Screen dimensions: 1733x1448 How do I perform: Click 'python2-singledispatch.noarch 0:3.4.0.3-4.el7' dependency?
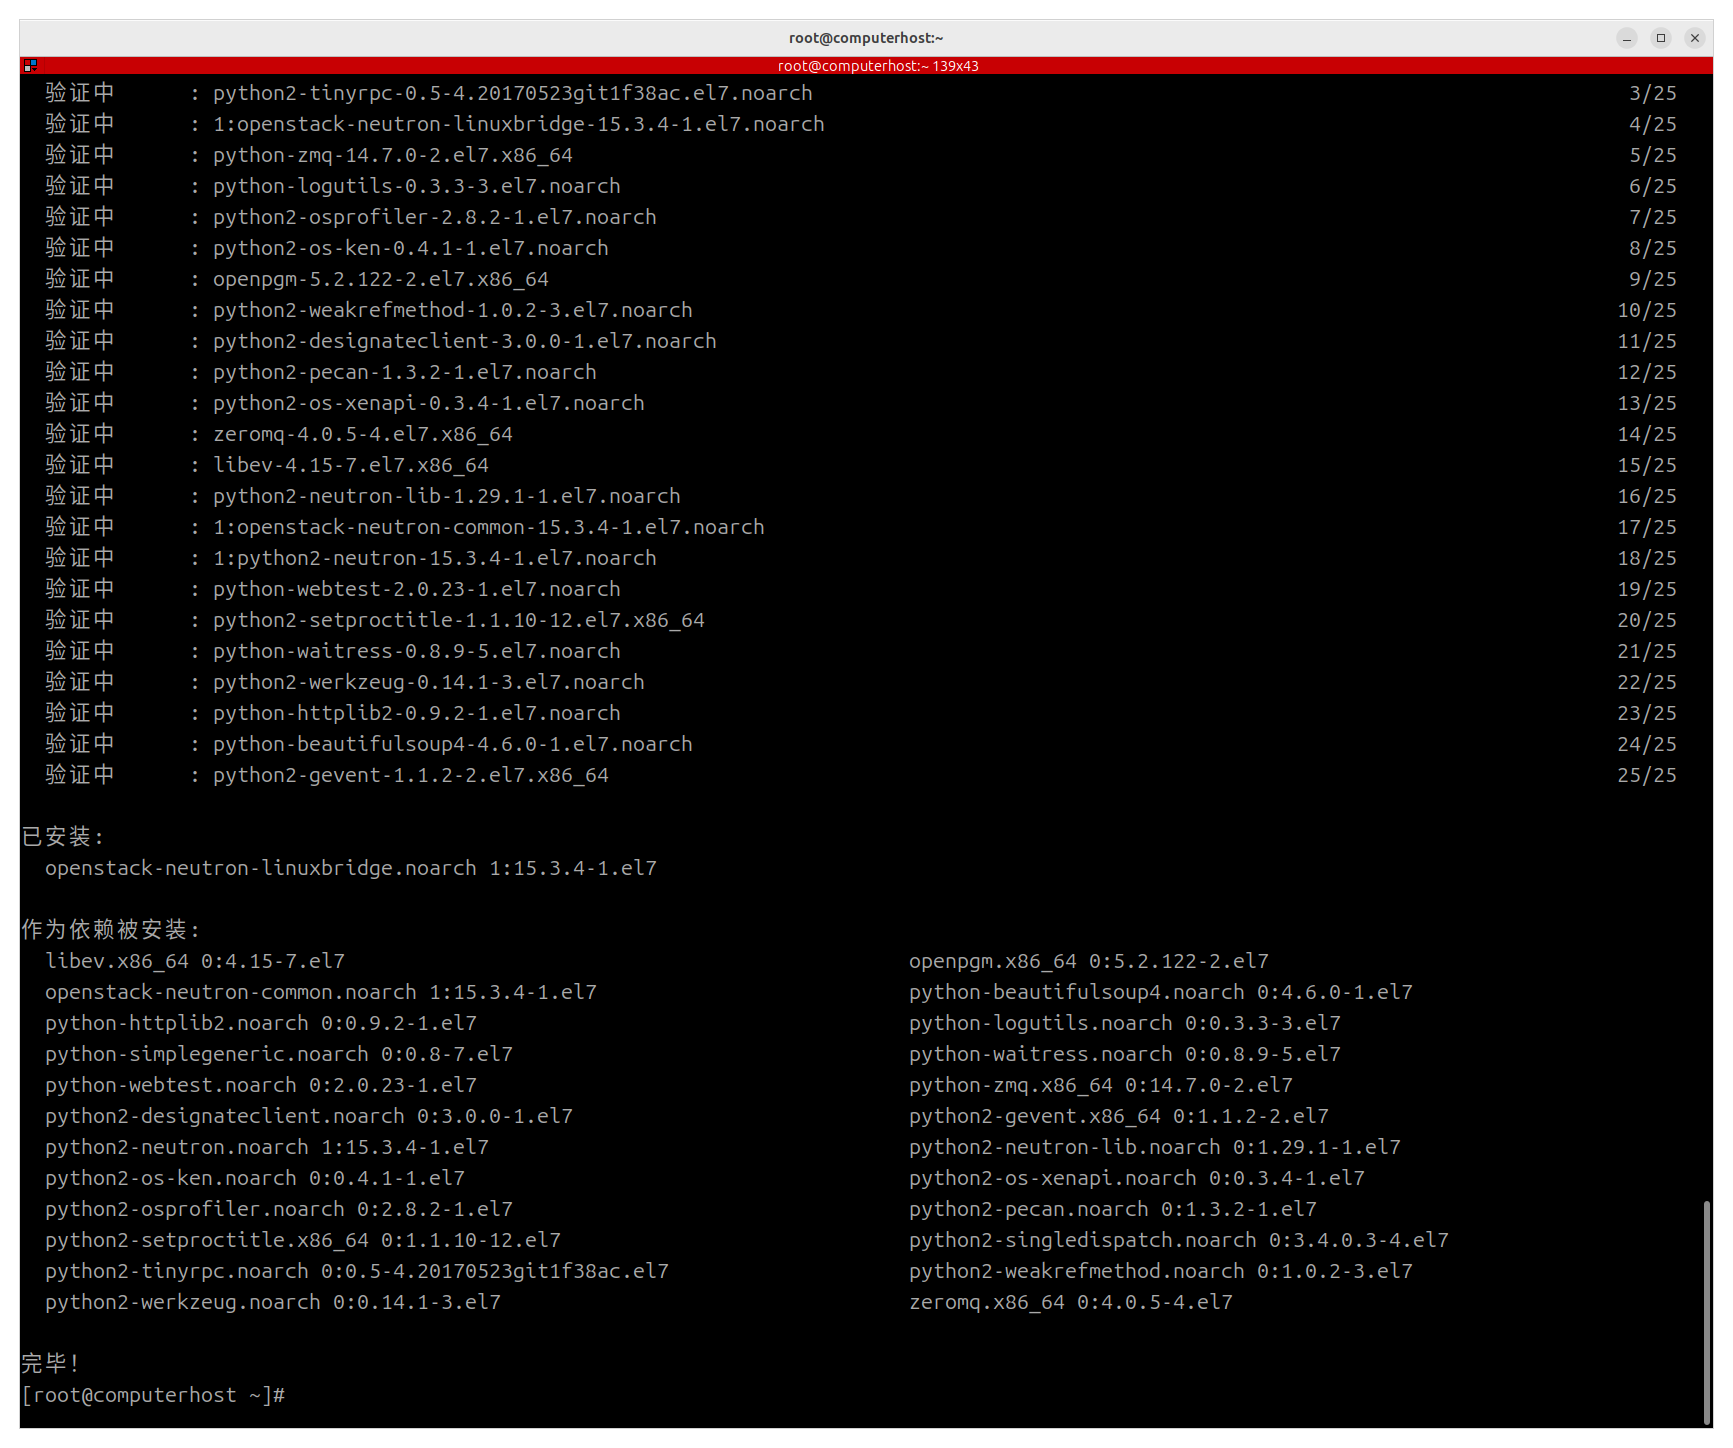pyautogui.click(x=1179, y=1240)
